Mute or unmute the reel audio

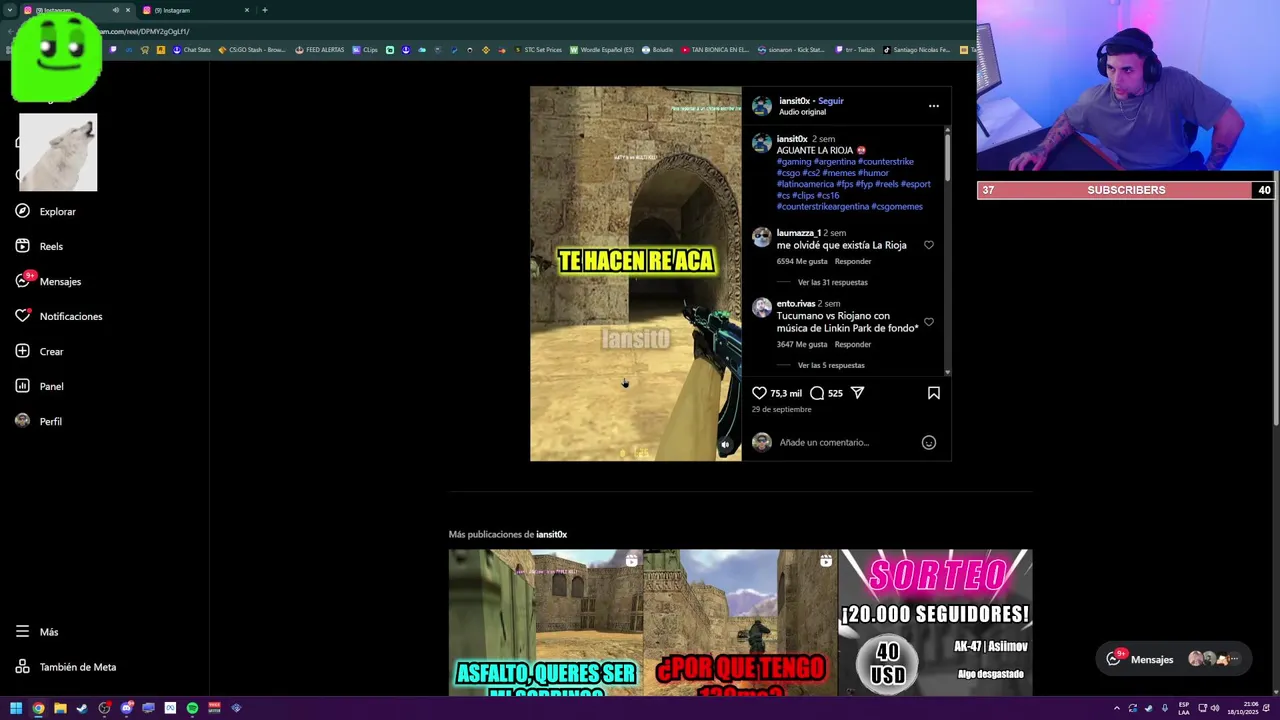pyautogui.click(x=726, y=445)
